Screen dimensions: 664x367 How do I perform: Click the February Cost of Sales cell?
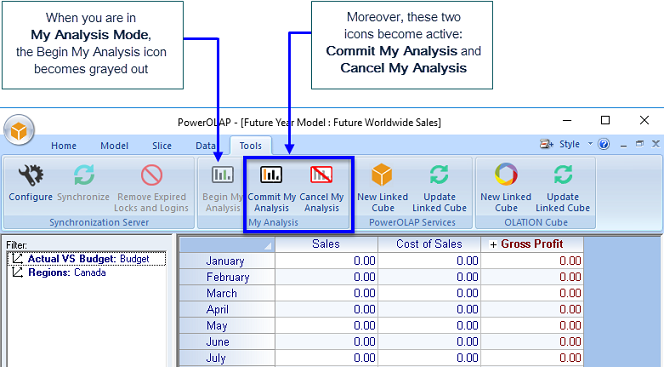click(x=429, y=277)
